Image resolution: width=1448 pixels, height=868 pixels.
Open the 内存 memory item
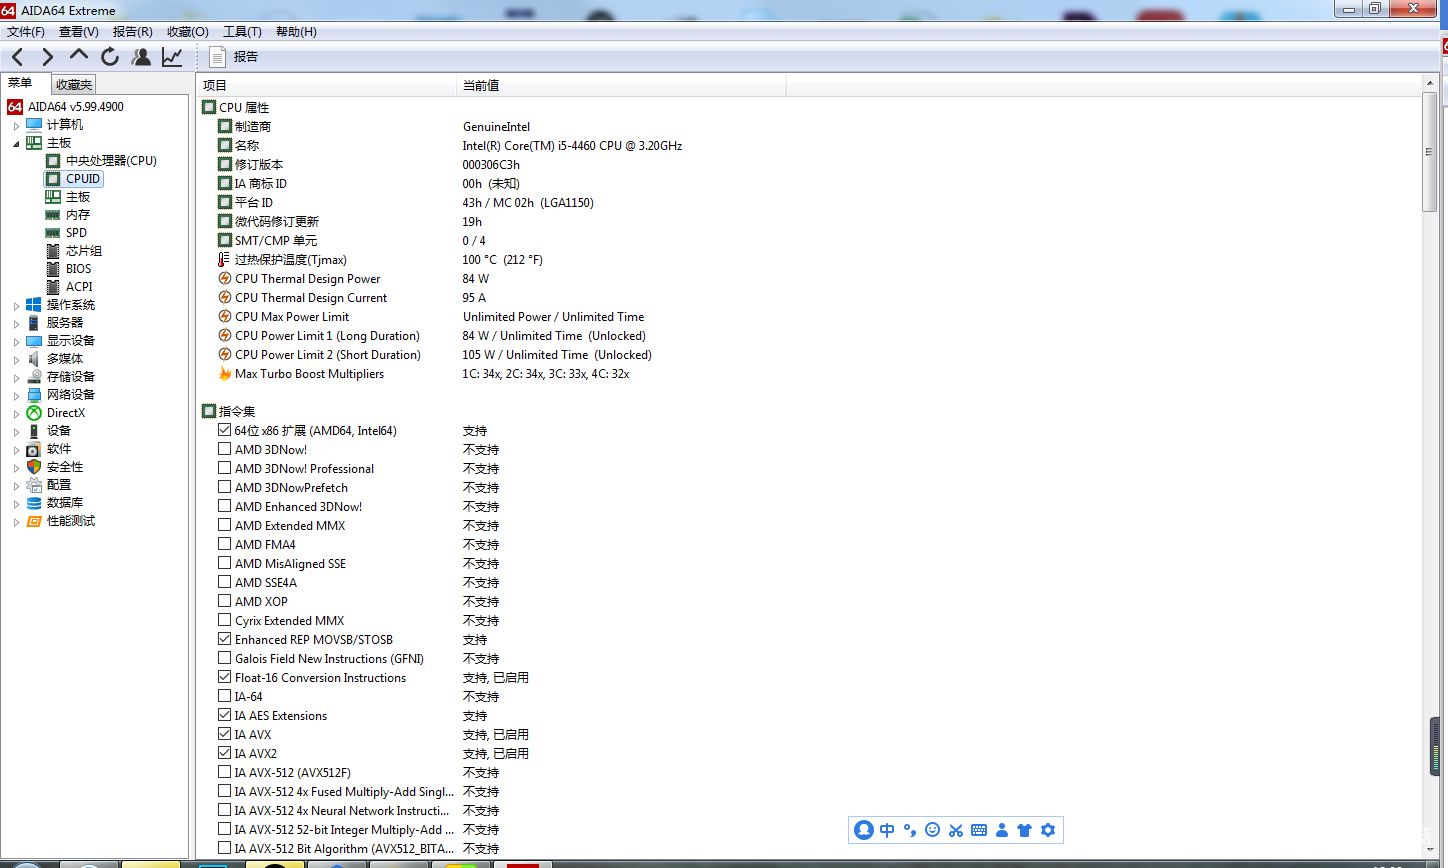pos(78,215)
